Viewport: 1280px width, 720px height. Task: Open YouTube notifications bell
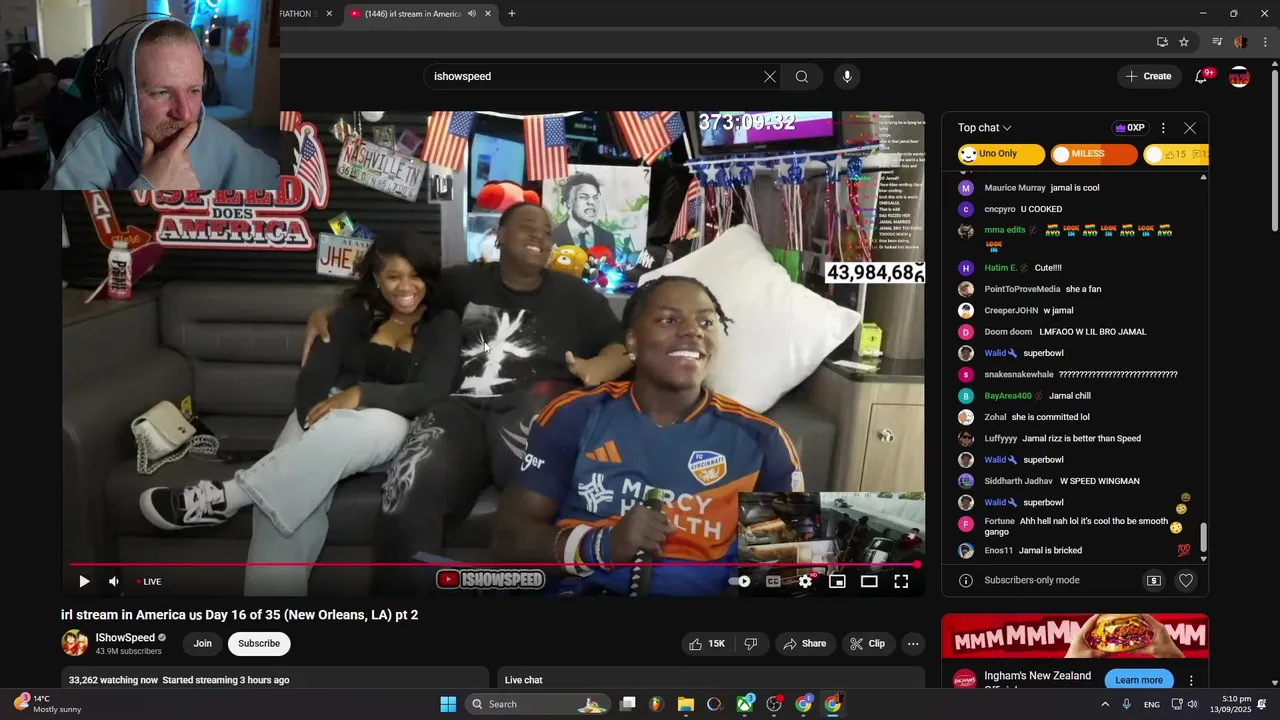coord(1203,76)
